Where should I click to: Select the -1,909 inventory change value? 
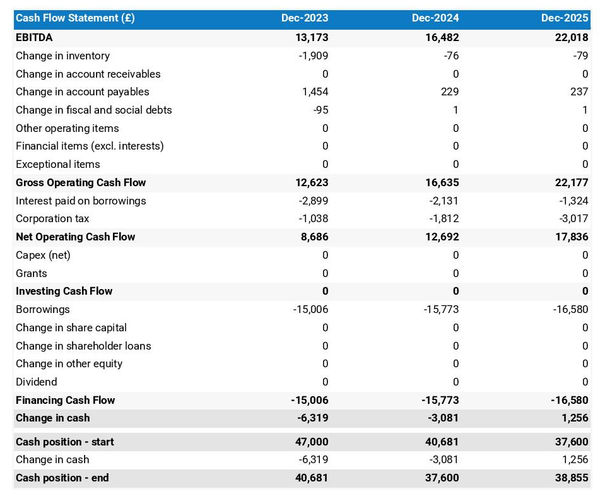point(312,56)
